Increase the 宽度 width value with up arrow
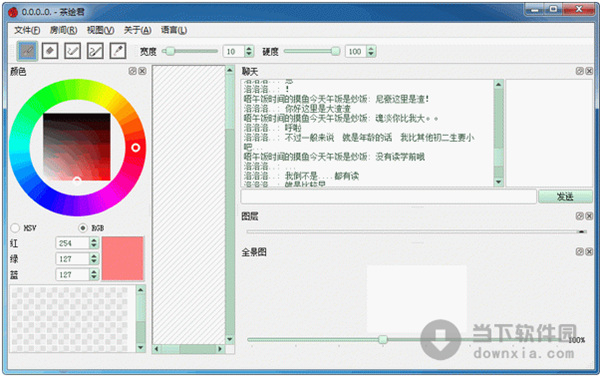Image resolution: width=600 pixels, height=377 pixels. point(249,49)
